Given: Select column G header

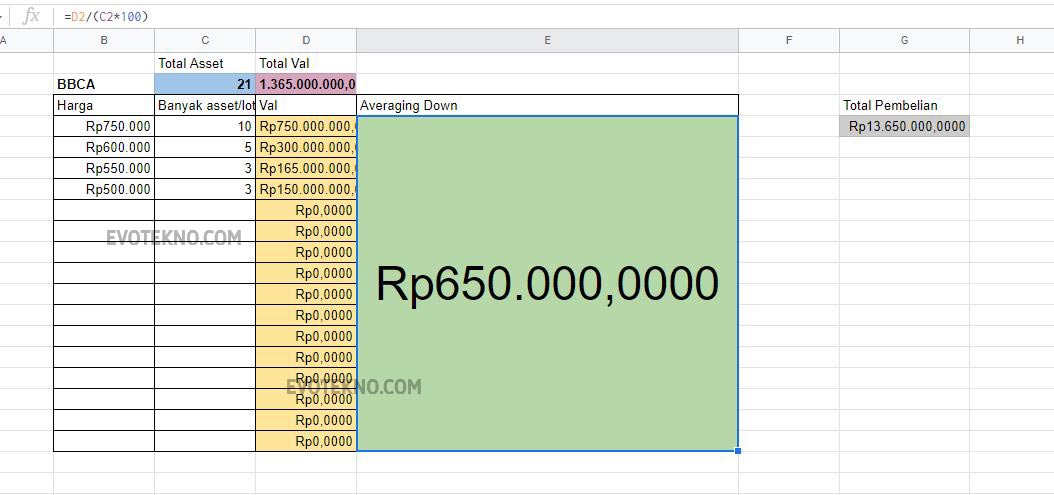Looking at the screenshot, I should [x=904, y=40].
